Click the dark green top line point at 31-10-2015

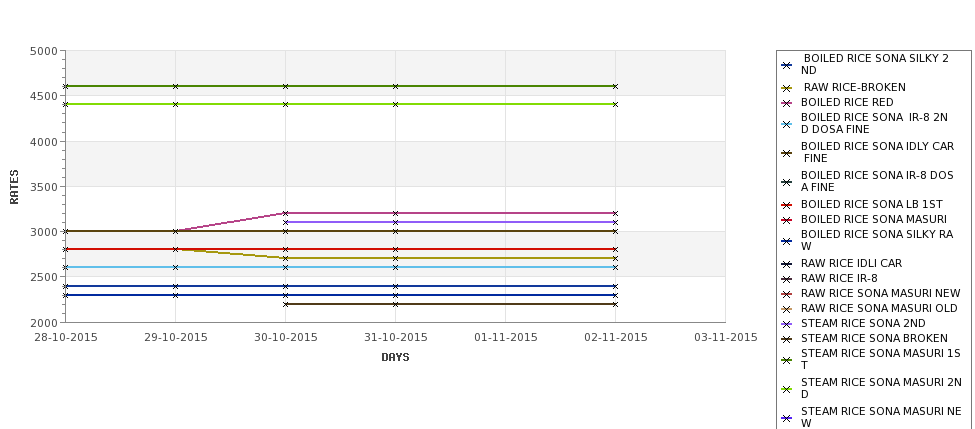tap(395, 86)
